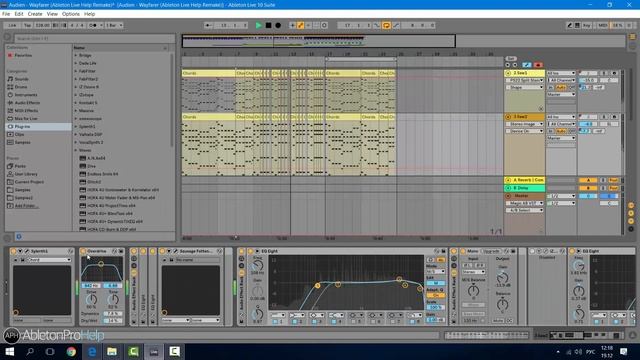Open Key map mode
This screenshot has width=640, height=360.
pos(587,25)
